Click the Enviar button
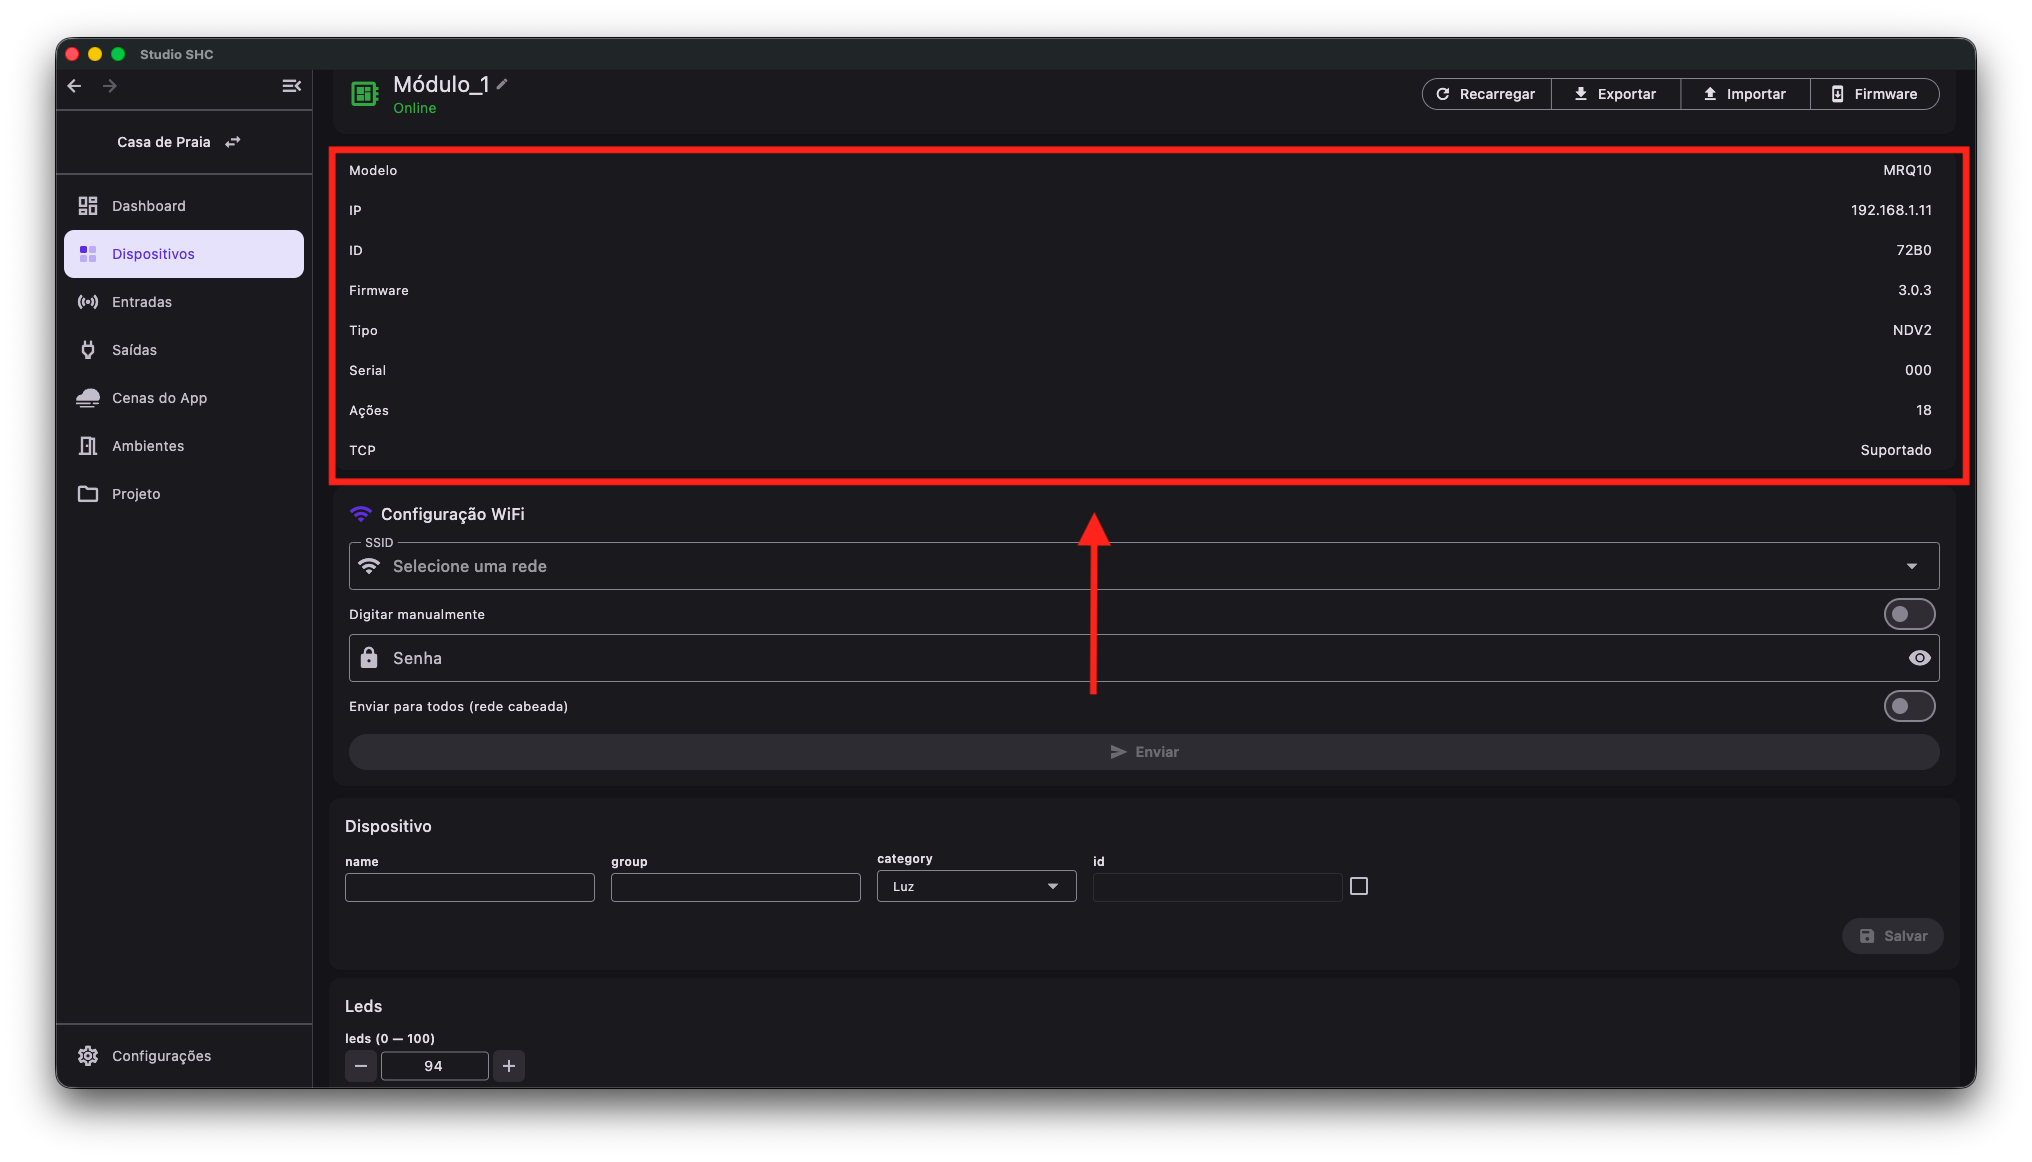2032x1162 pixels. (1144, 752)
